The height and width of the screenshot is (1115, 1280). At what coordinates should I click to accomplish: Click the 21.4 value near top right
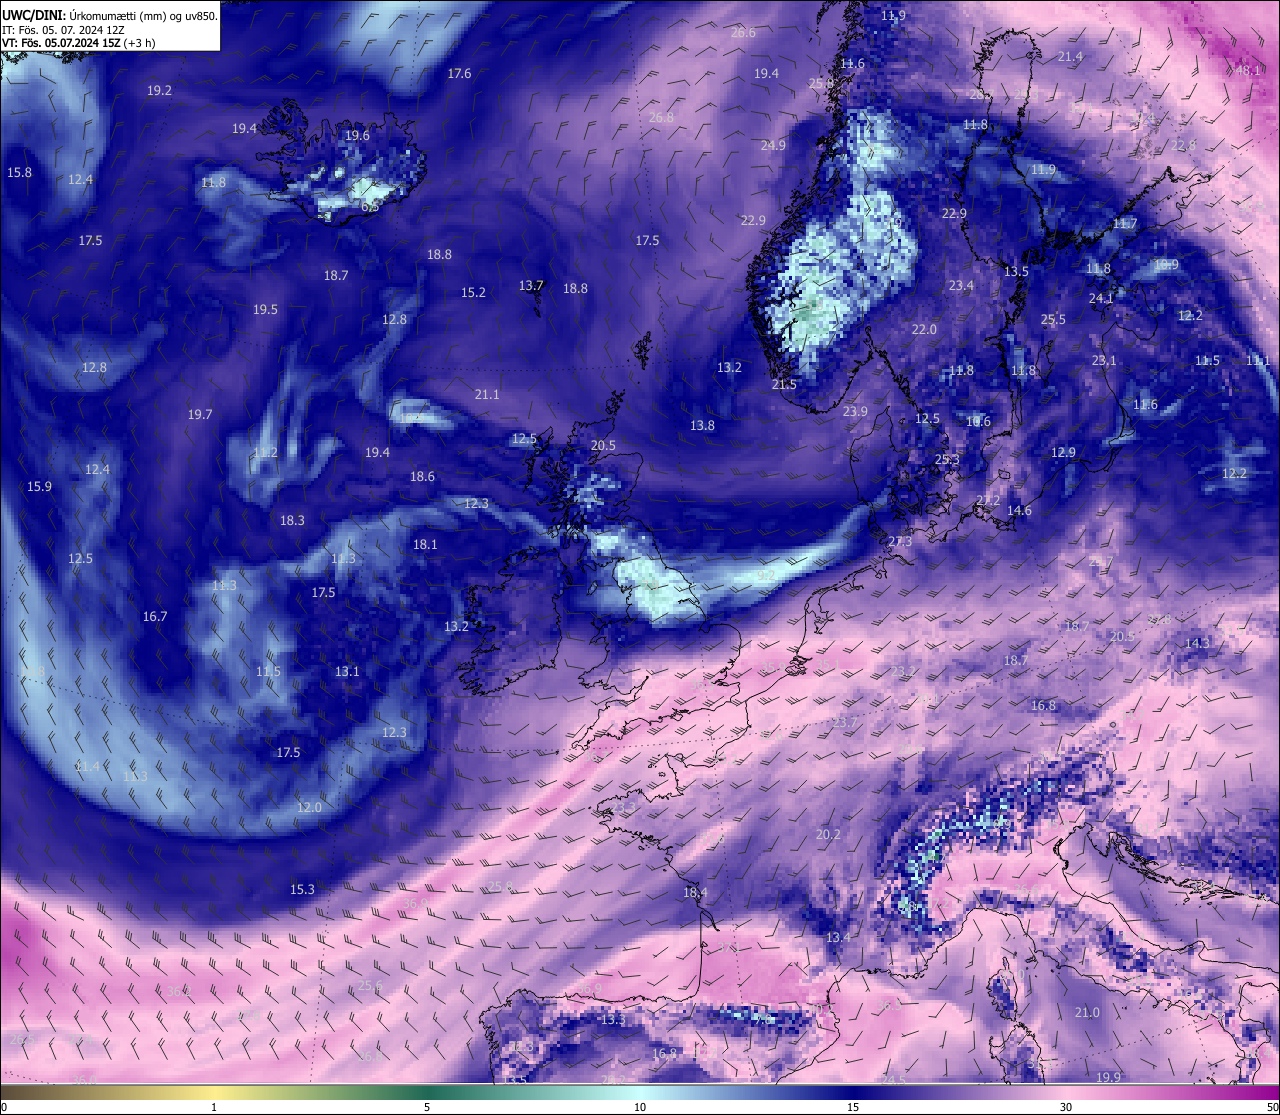pos(1070,56)
